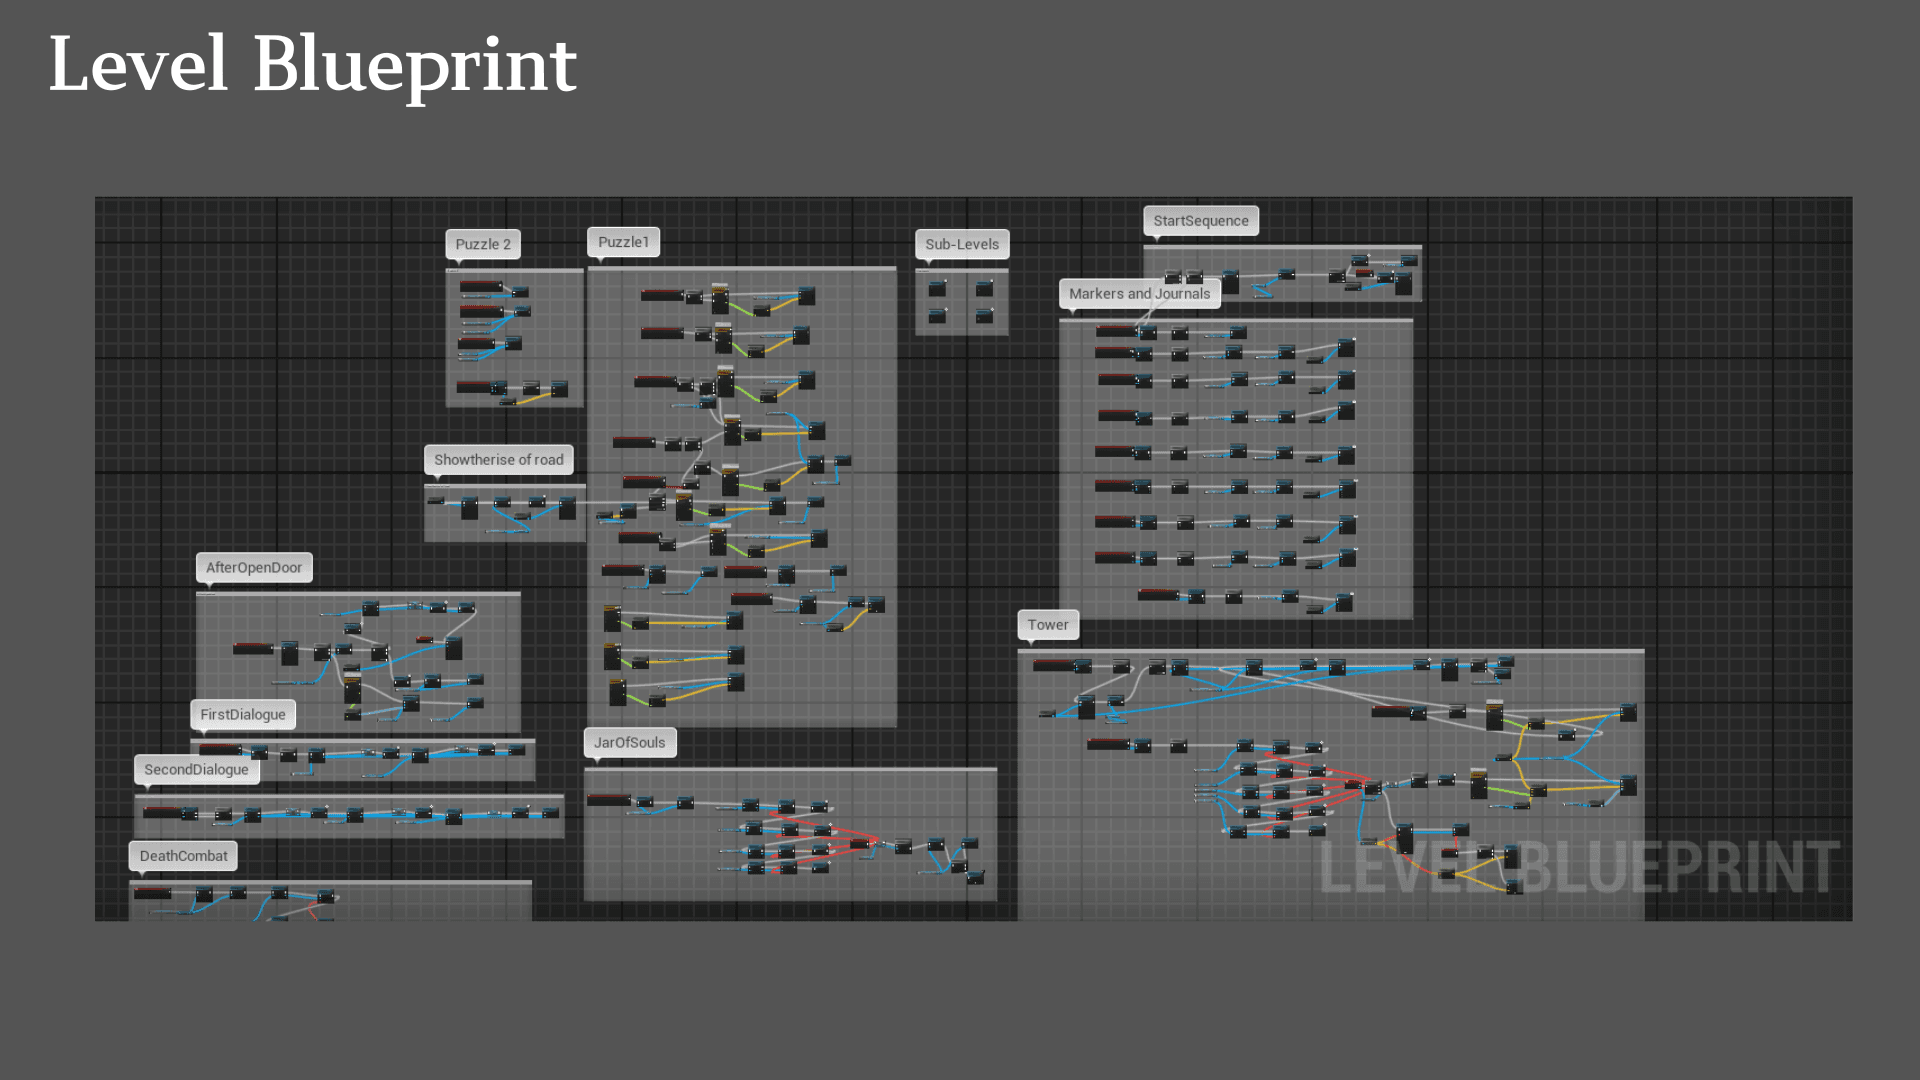
Task: Click the DeathCombat comment label
Action: (183, 856)
